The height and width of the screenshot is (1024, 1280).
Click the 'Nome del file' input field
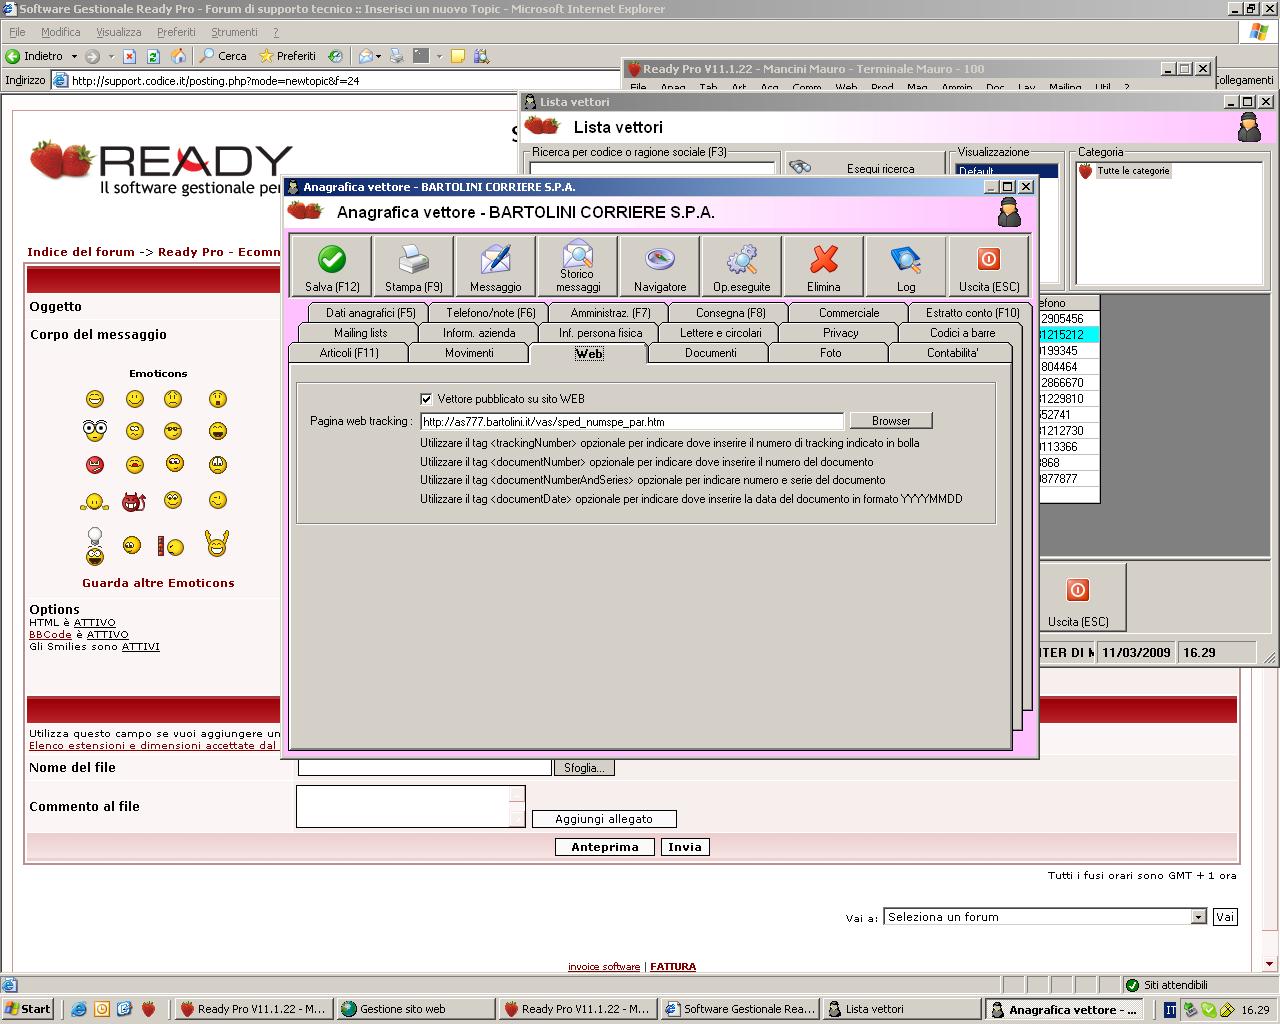click(424, 767)
